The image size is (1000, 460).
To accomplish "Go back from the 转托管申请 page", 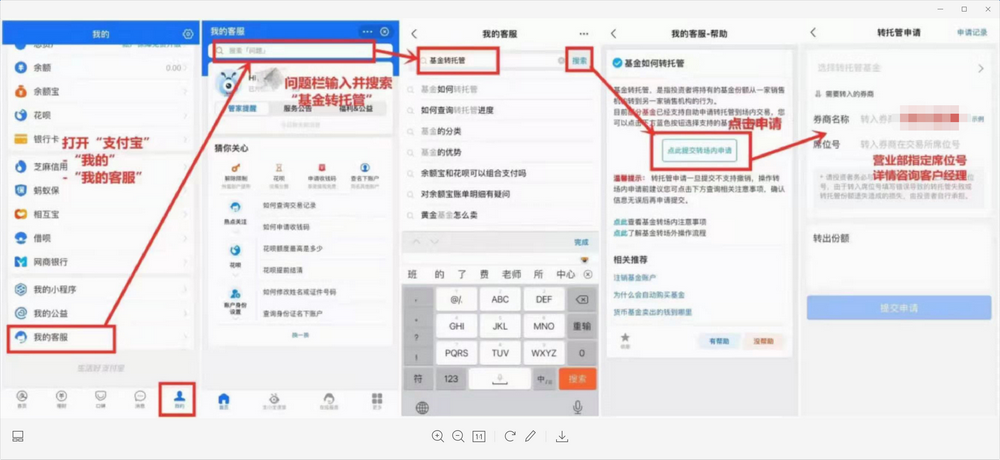I will pos(813,33).
